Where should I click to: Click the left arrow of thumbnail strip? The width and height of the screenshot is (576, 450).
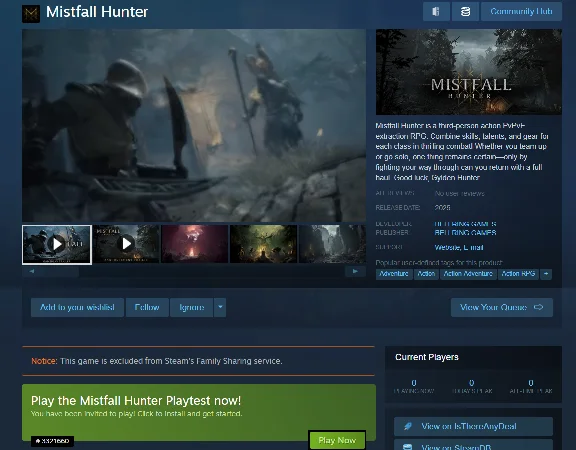[32, 271]
